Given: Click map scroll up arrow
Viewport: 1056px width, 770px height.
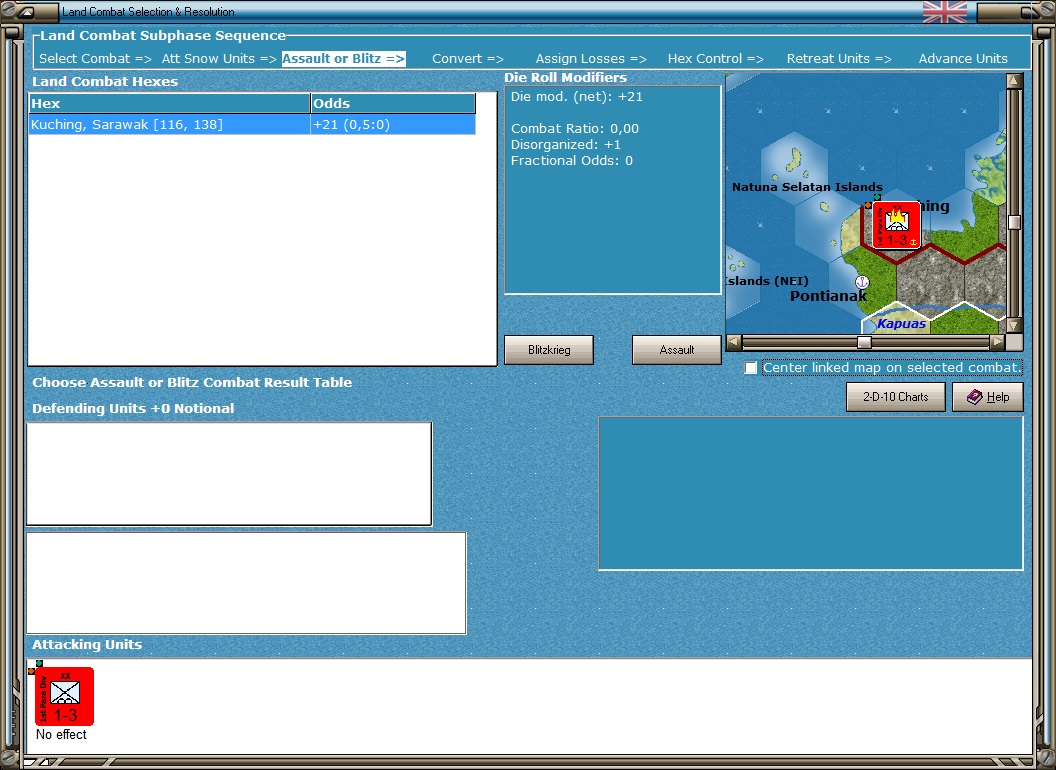Looking at the screenshot, I should click(1014, 81).
